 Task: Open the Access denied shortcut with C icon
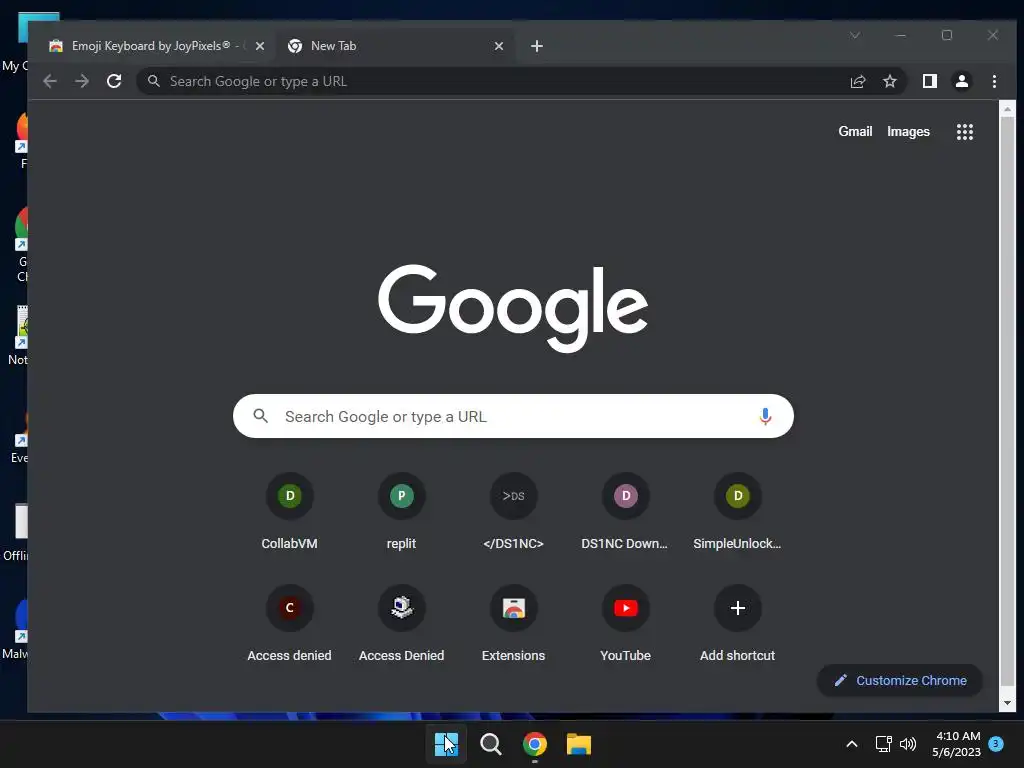tap(289, 624)
